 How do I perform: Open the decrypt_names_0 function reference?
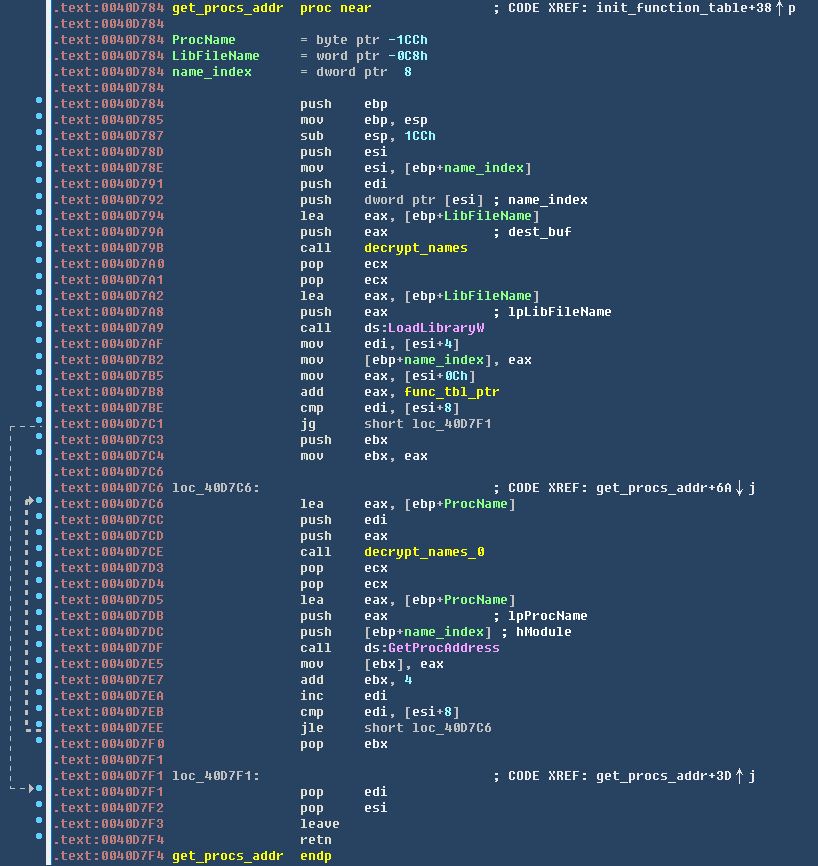pyautogui.click(x=423, y=552)
